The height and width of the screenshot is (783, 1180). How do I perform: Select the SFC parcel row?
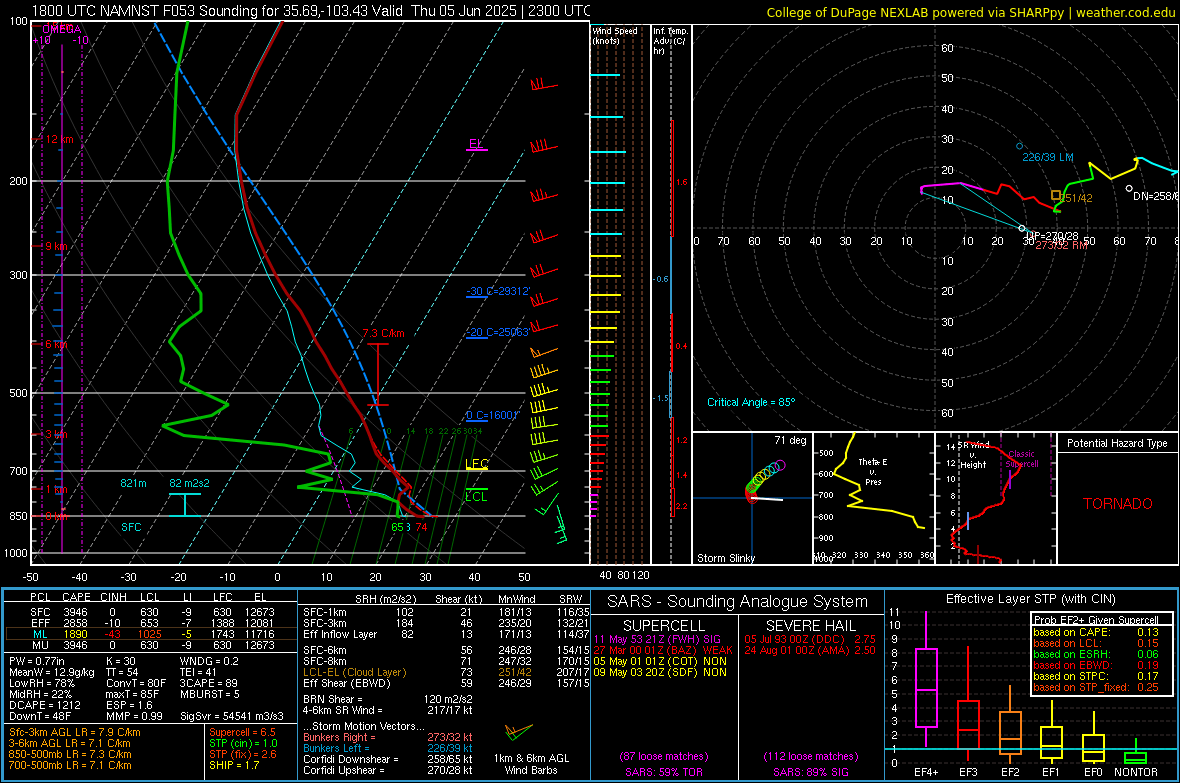[151, 612]
